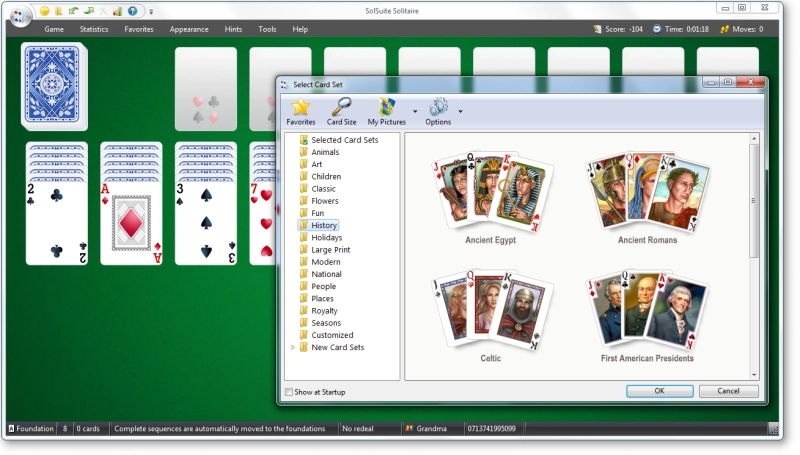The image size is (800, 455).
Task: Click the 2 of clubs card
Action: point(57,222)
